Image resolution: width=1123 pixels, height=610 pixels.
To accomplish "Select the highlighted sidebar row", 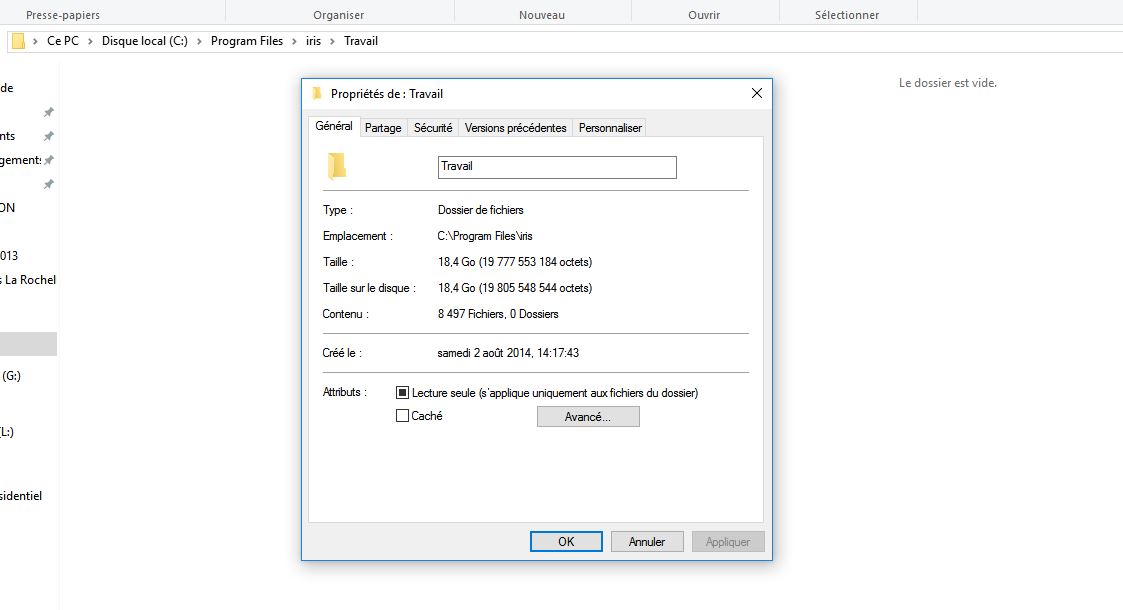I will pos(29,344).
